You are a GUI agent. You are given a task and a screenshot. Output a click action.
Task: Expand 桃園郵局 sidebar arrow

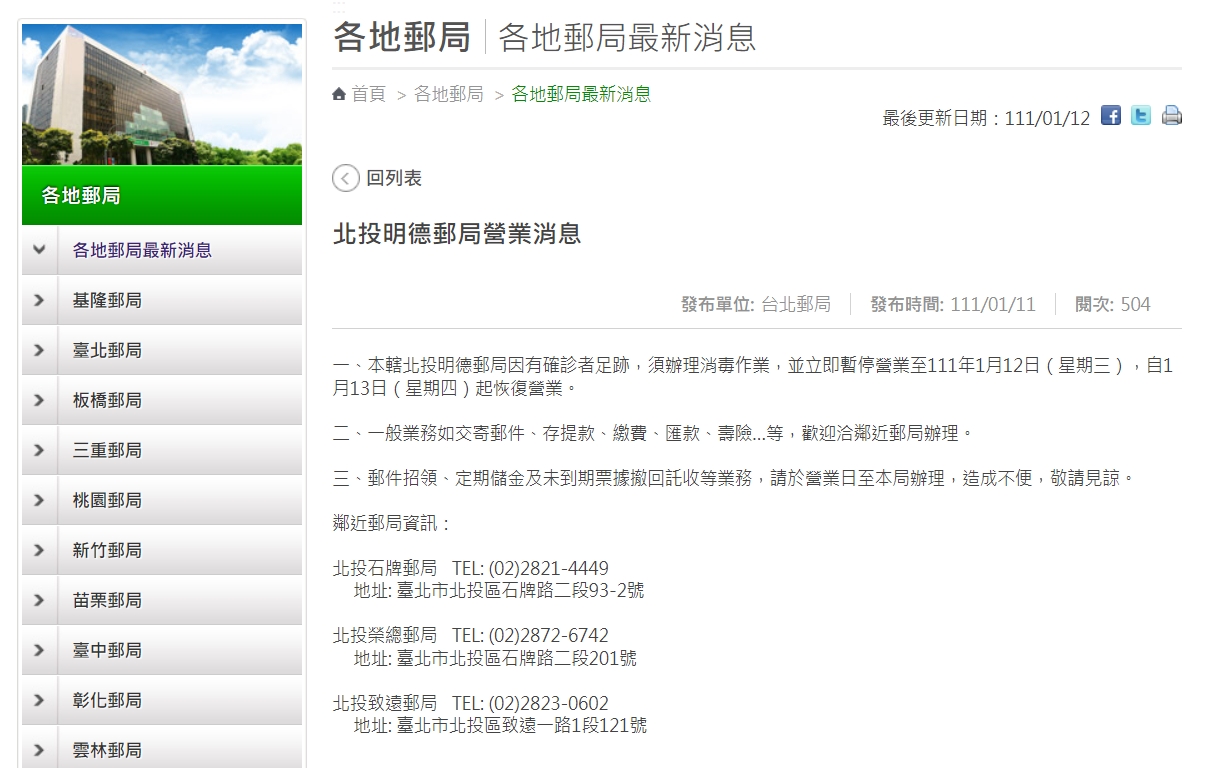tap(39, 500)
